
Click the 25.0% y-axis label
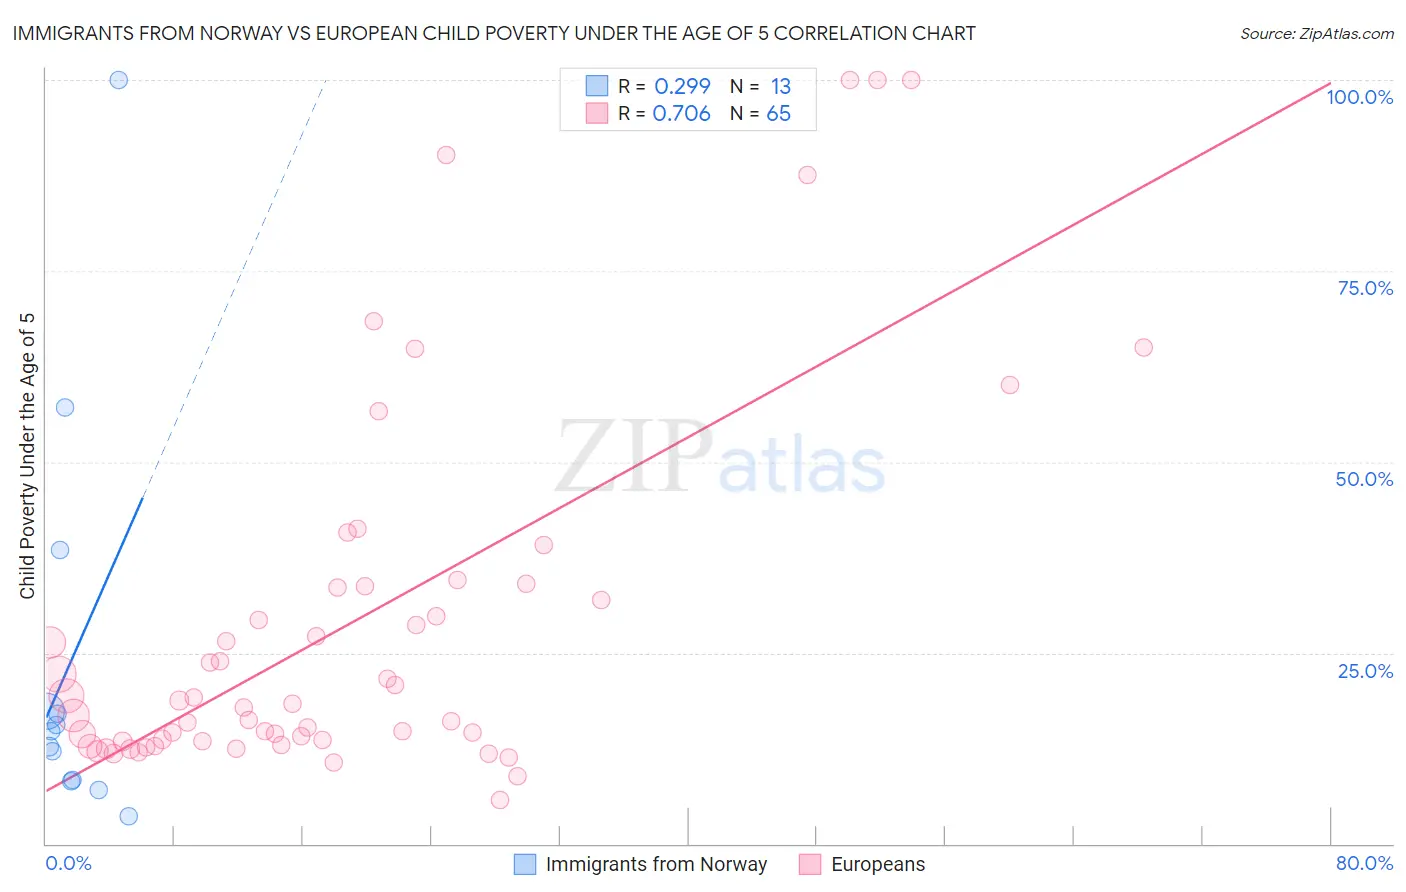point(1365,671)
